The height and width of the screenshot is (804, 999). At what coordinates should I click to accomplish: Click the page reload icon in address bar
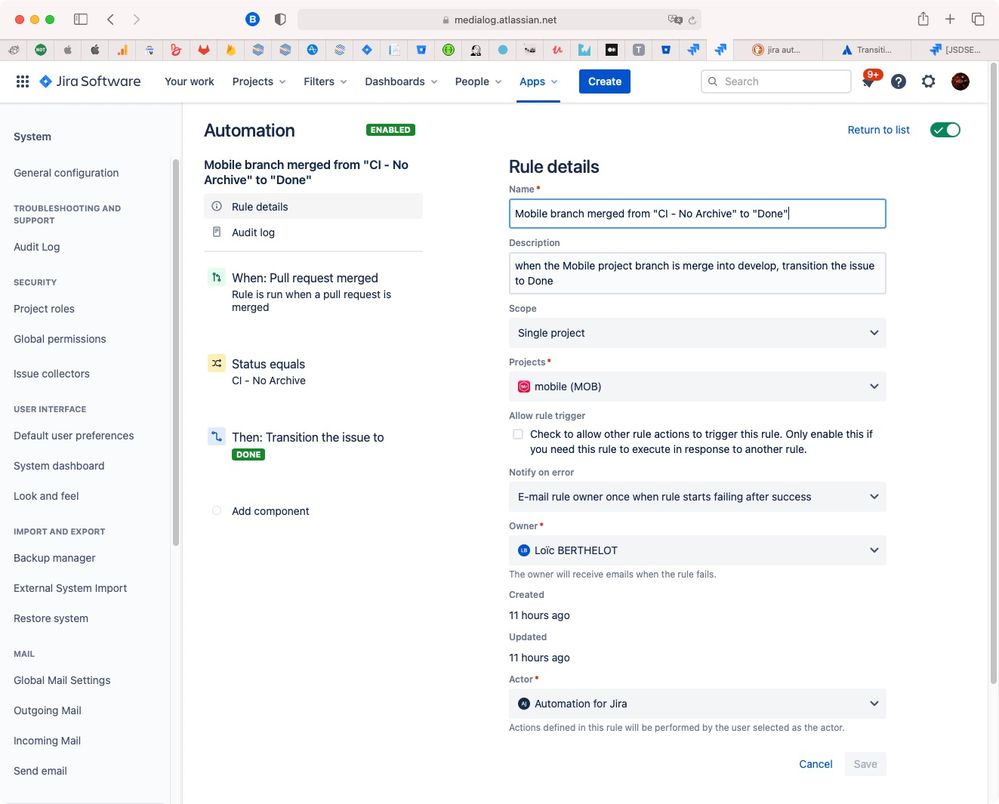[692, 20]
